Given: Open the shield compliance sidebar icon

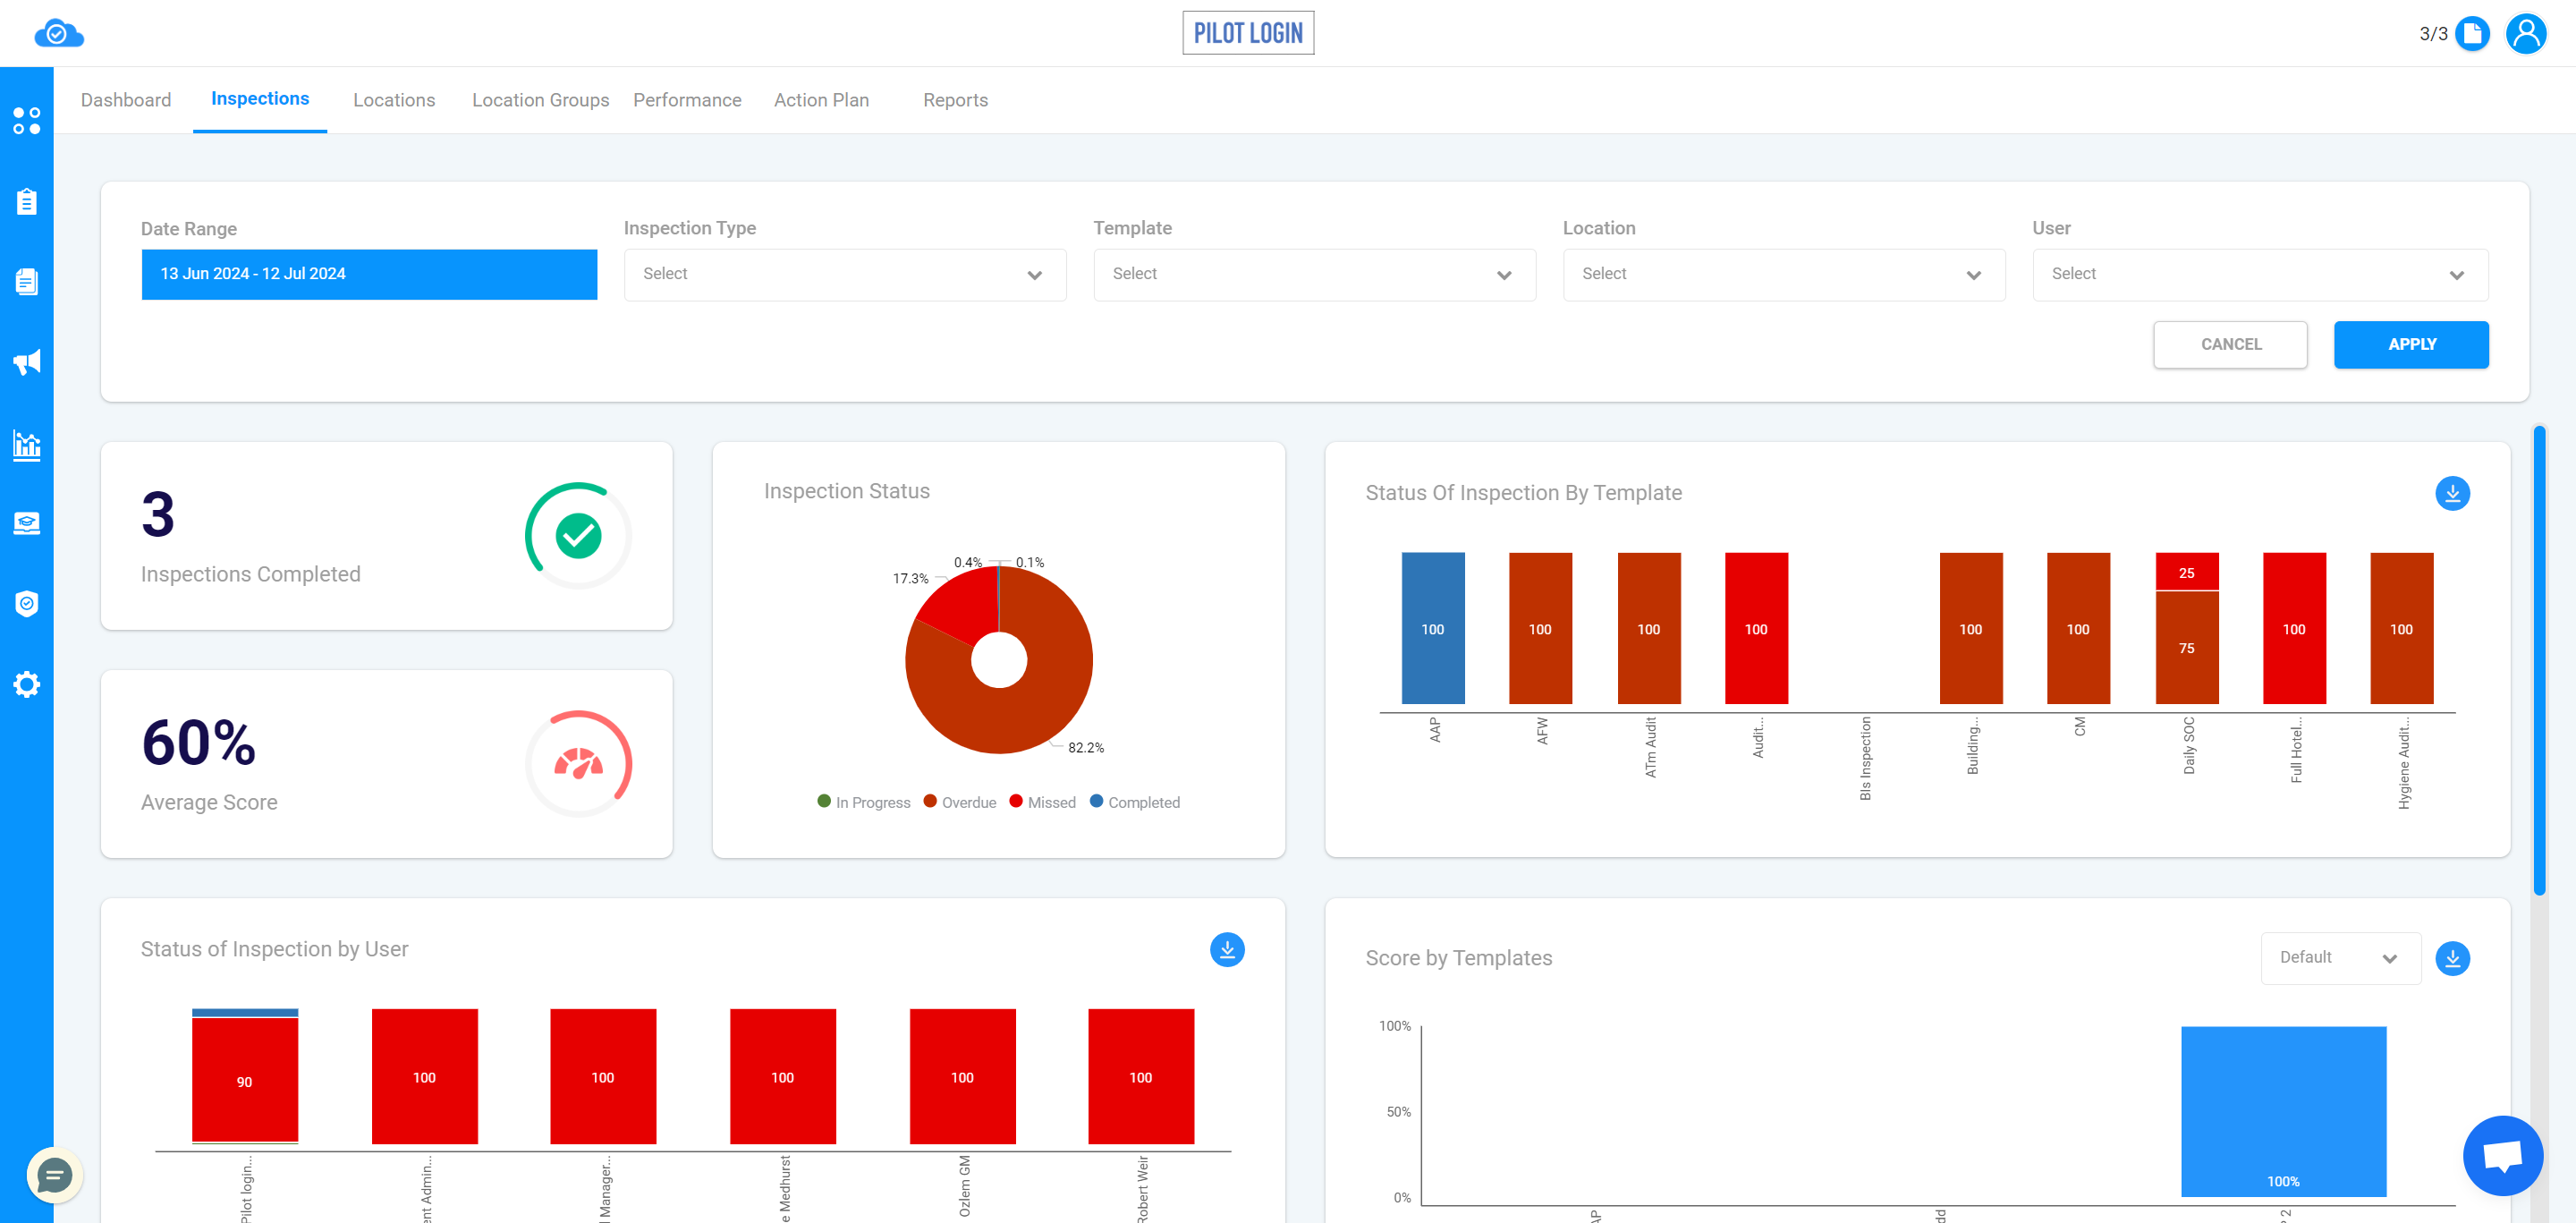Looking at the screenshot, I should [x=27, y=603].
